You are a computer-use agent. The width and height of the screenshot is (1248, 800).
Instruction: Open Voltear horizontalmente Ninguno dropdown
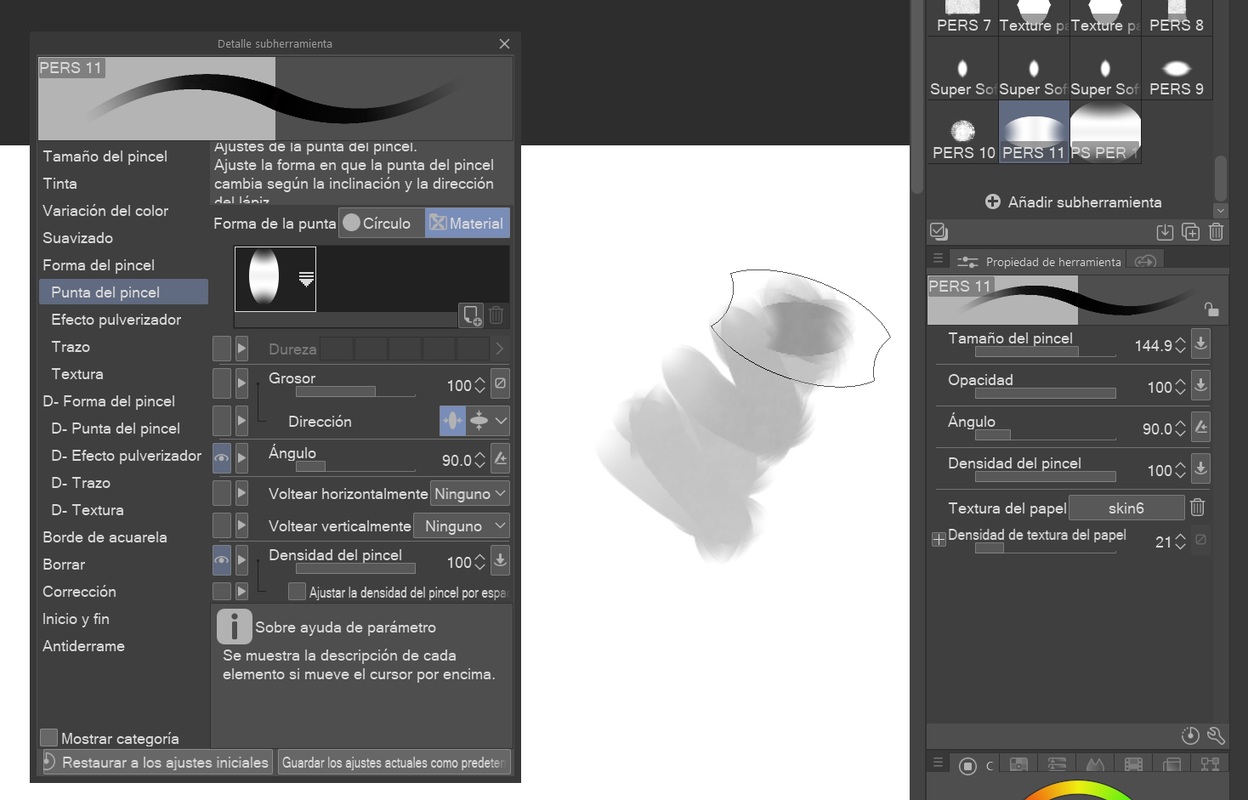(470, 493)
